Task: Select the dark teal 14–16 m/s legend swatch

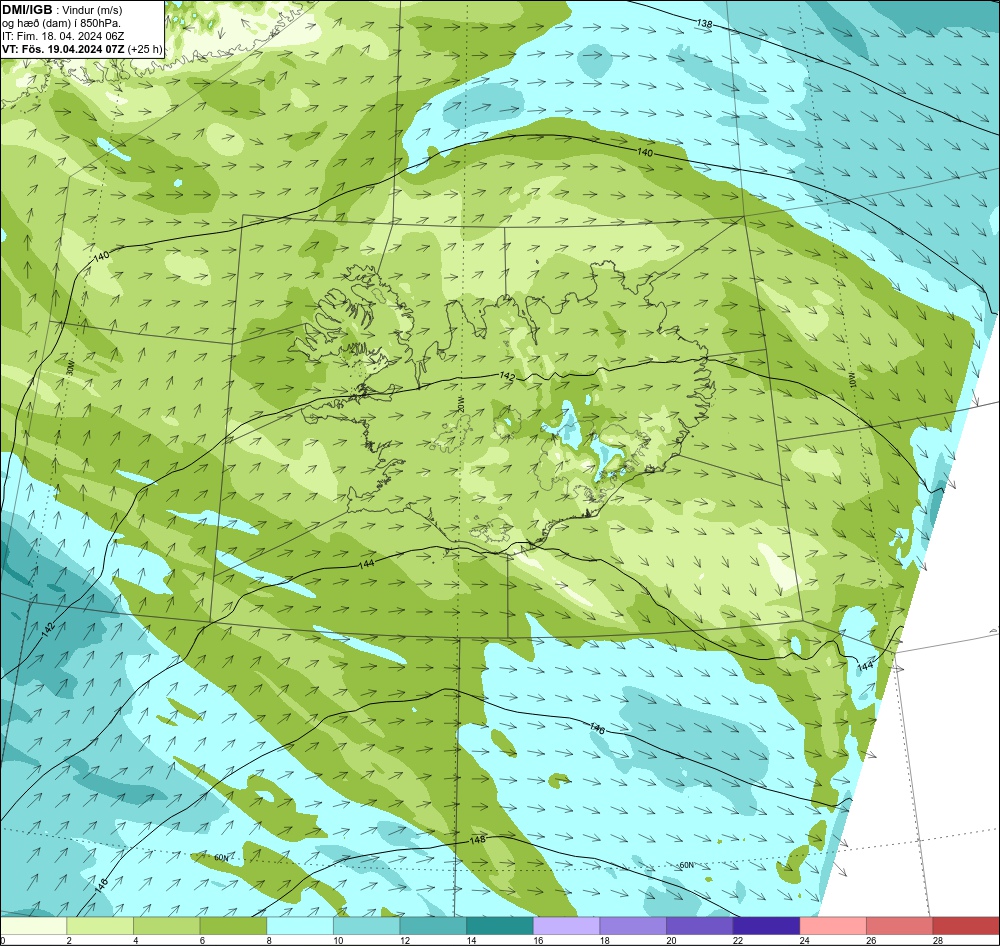Action: click(499, 926)
